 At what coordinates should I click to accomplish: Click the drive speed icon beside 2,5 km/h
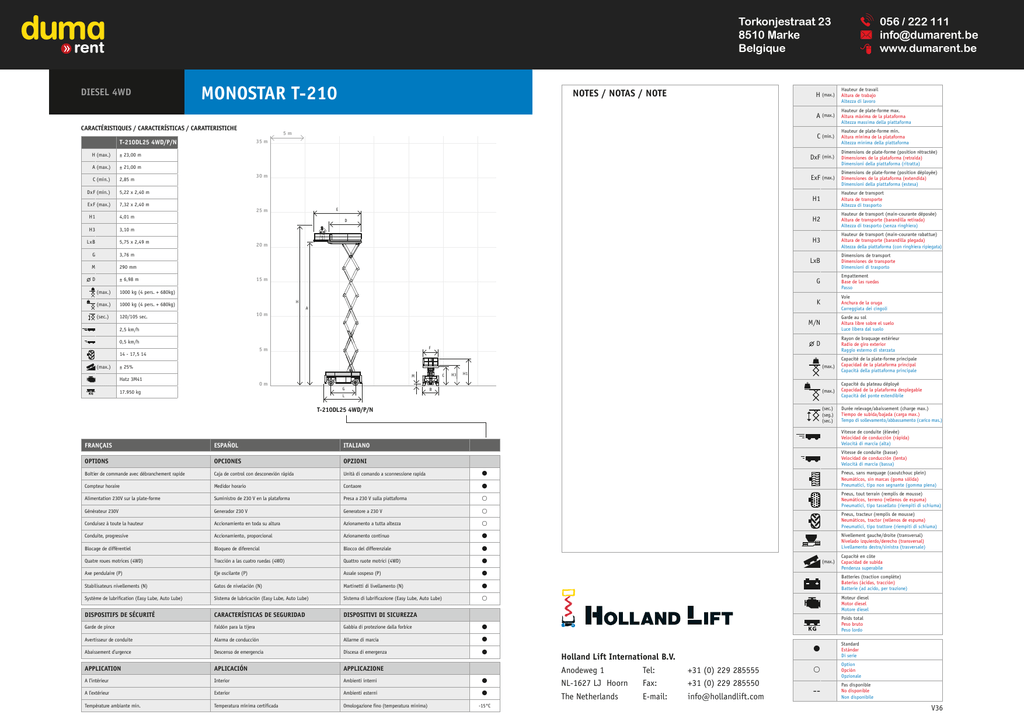90,329
